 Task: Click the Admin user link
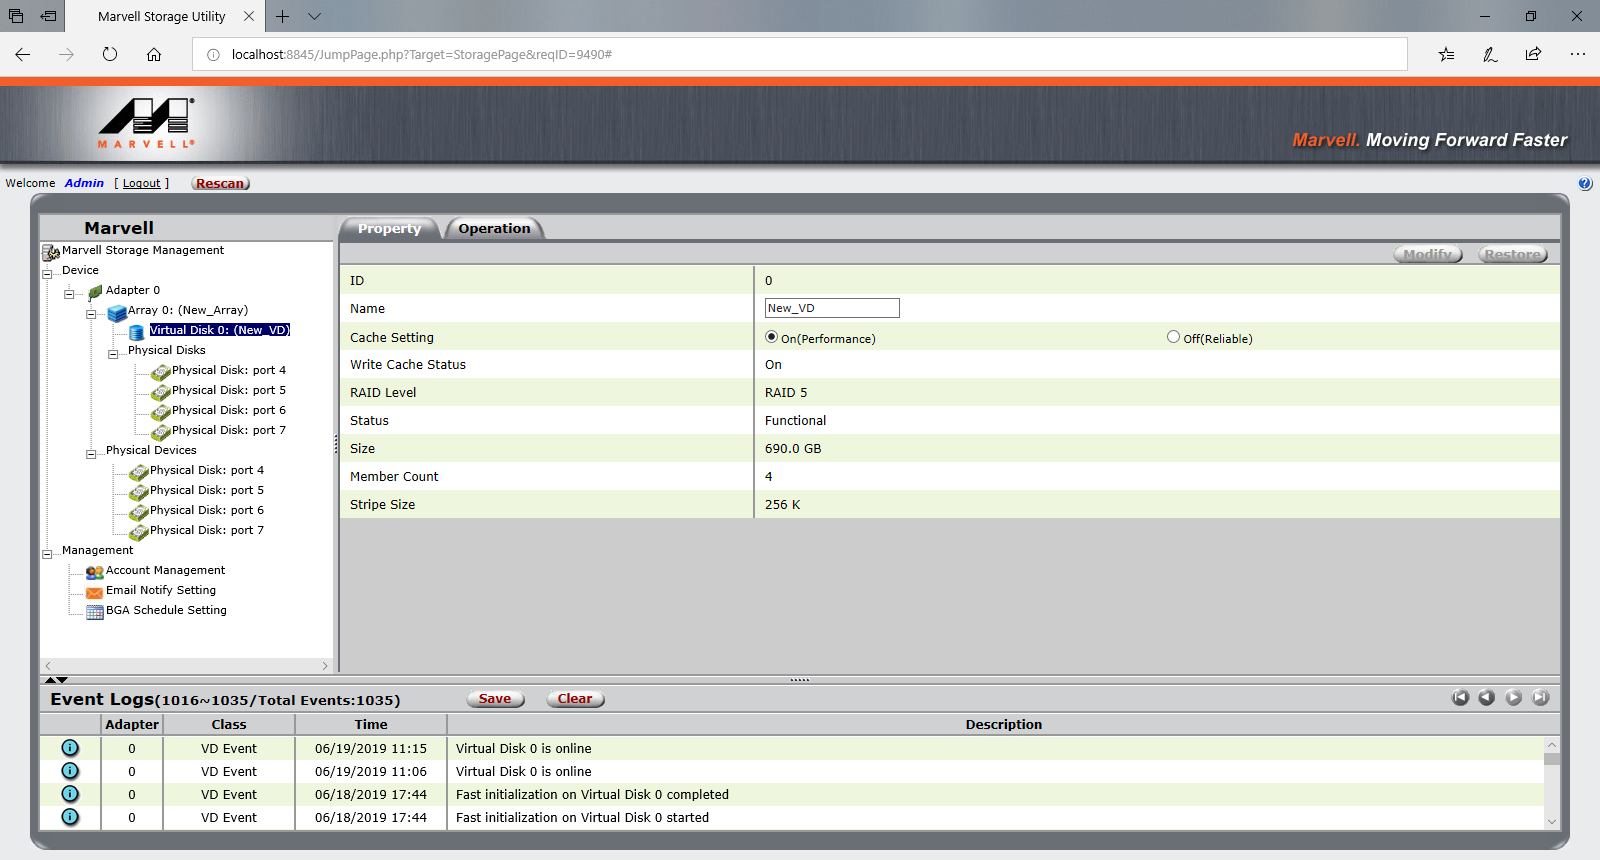click(x=84, y=183)
